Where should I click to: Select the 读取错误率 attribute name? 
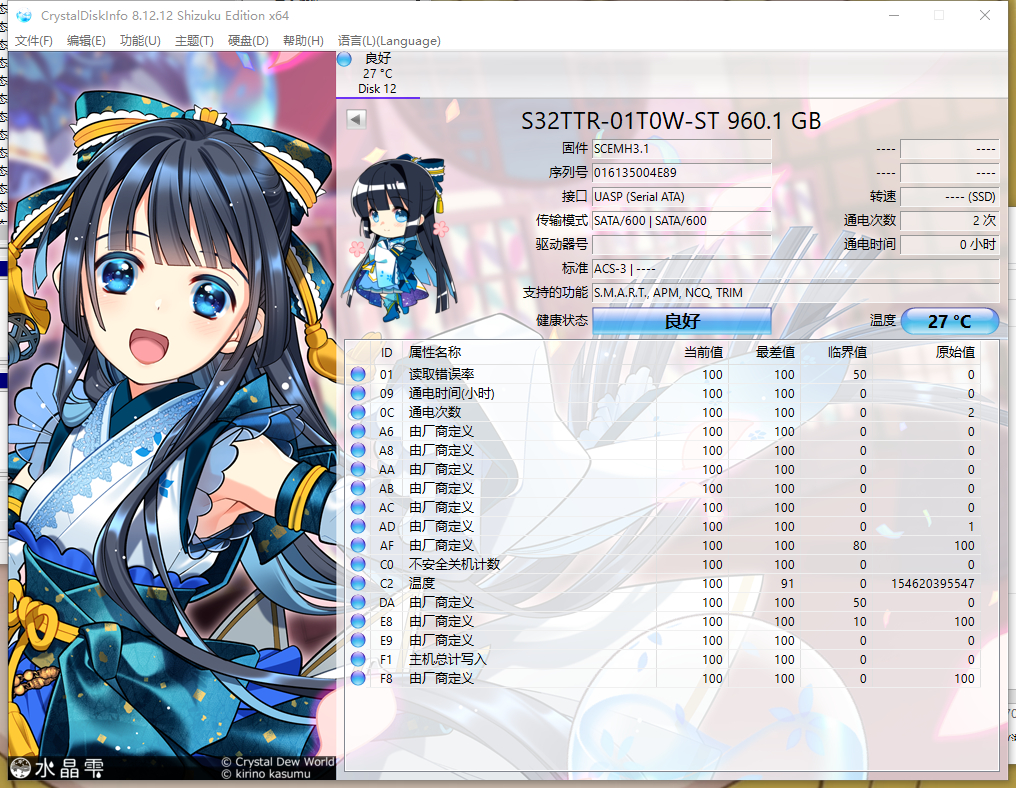(x=441, y=374)
